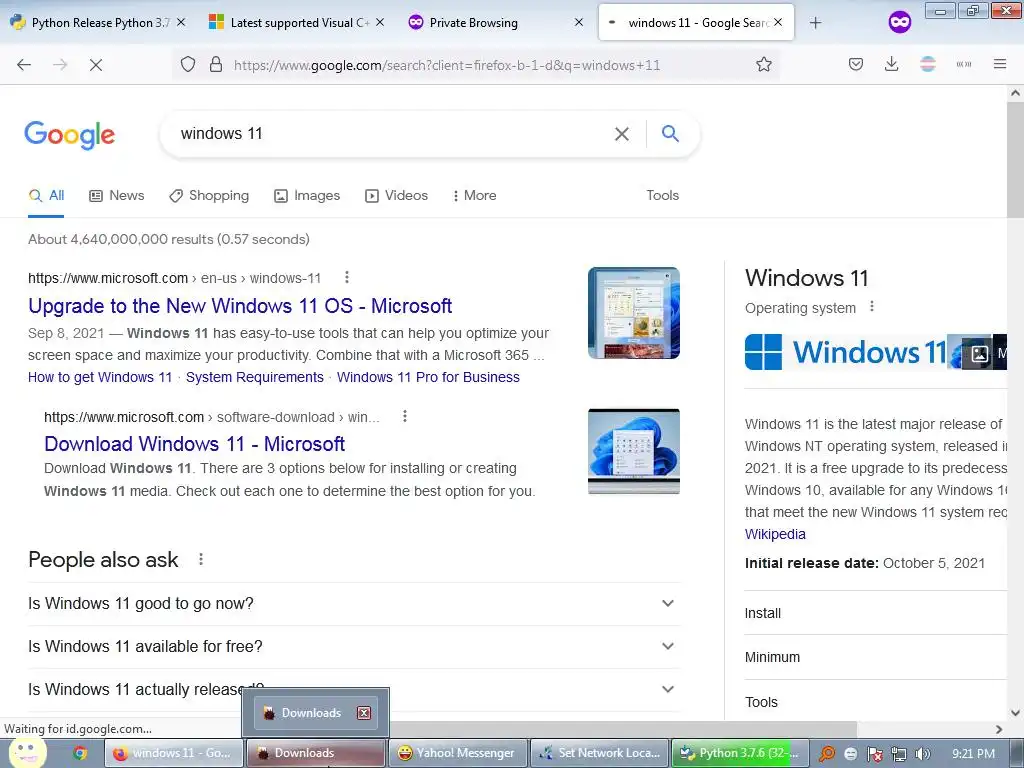Expand the Install section in knowledge panel
The height and width of the screenshot is (768, 1024).
coord(875,613)
